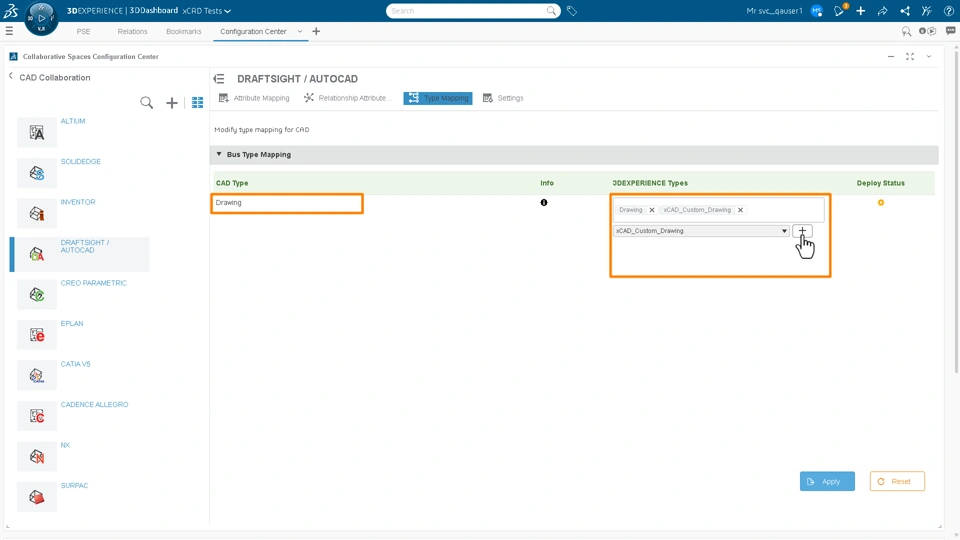Select the Configuration Center tab

(253, 31)
